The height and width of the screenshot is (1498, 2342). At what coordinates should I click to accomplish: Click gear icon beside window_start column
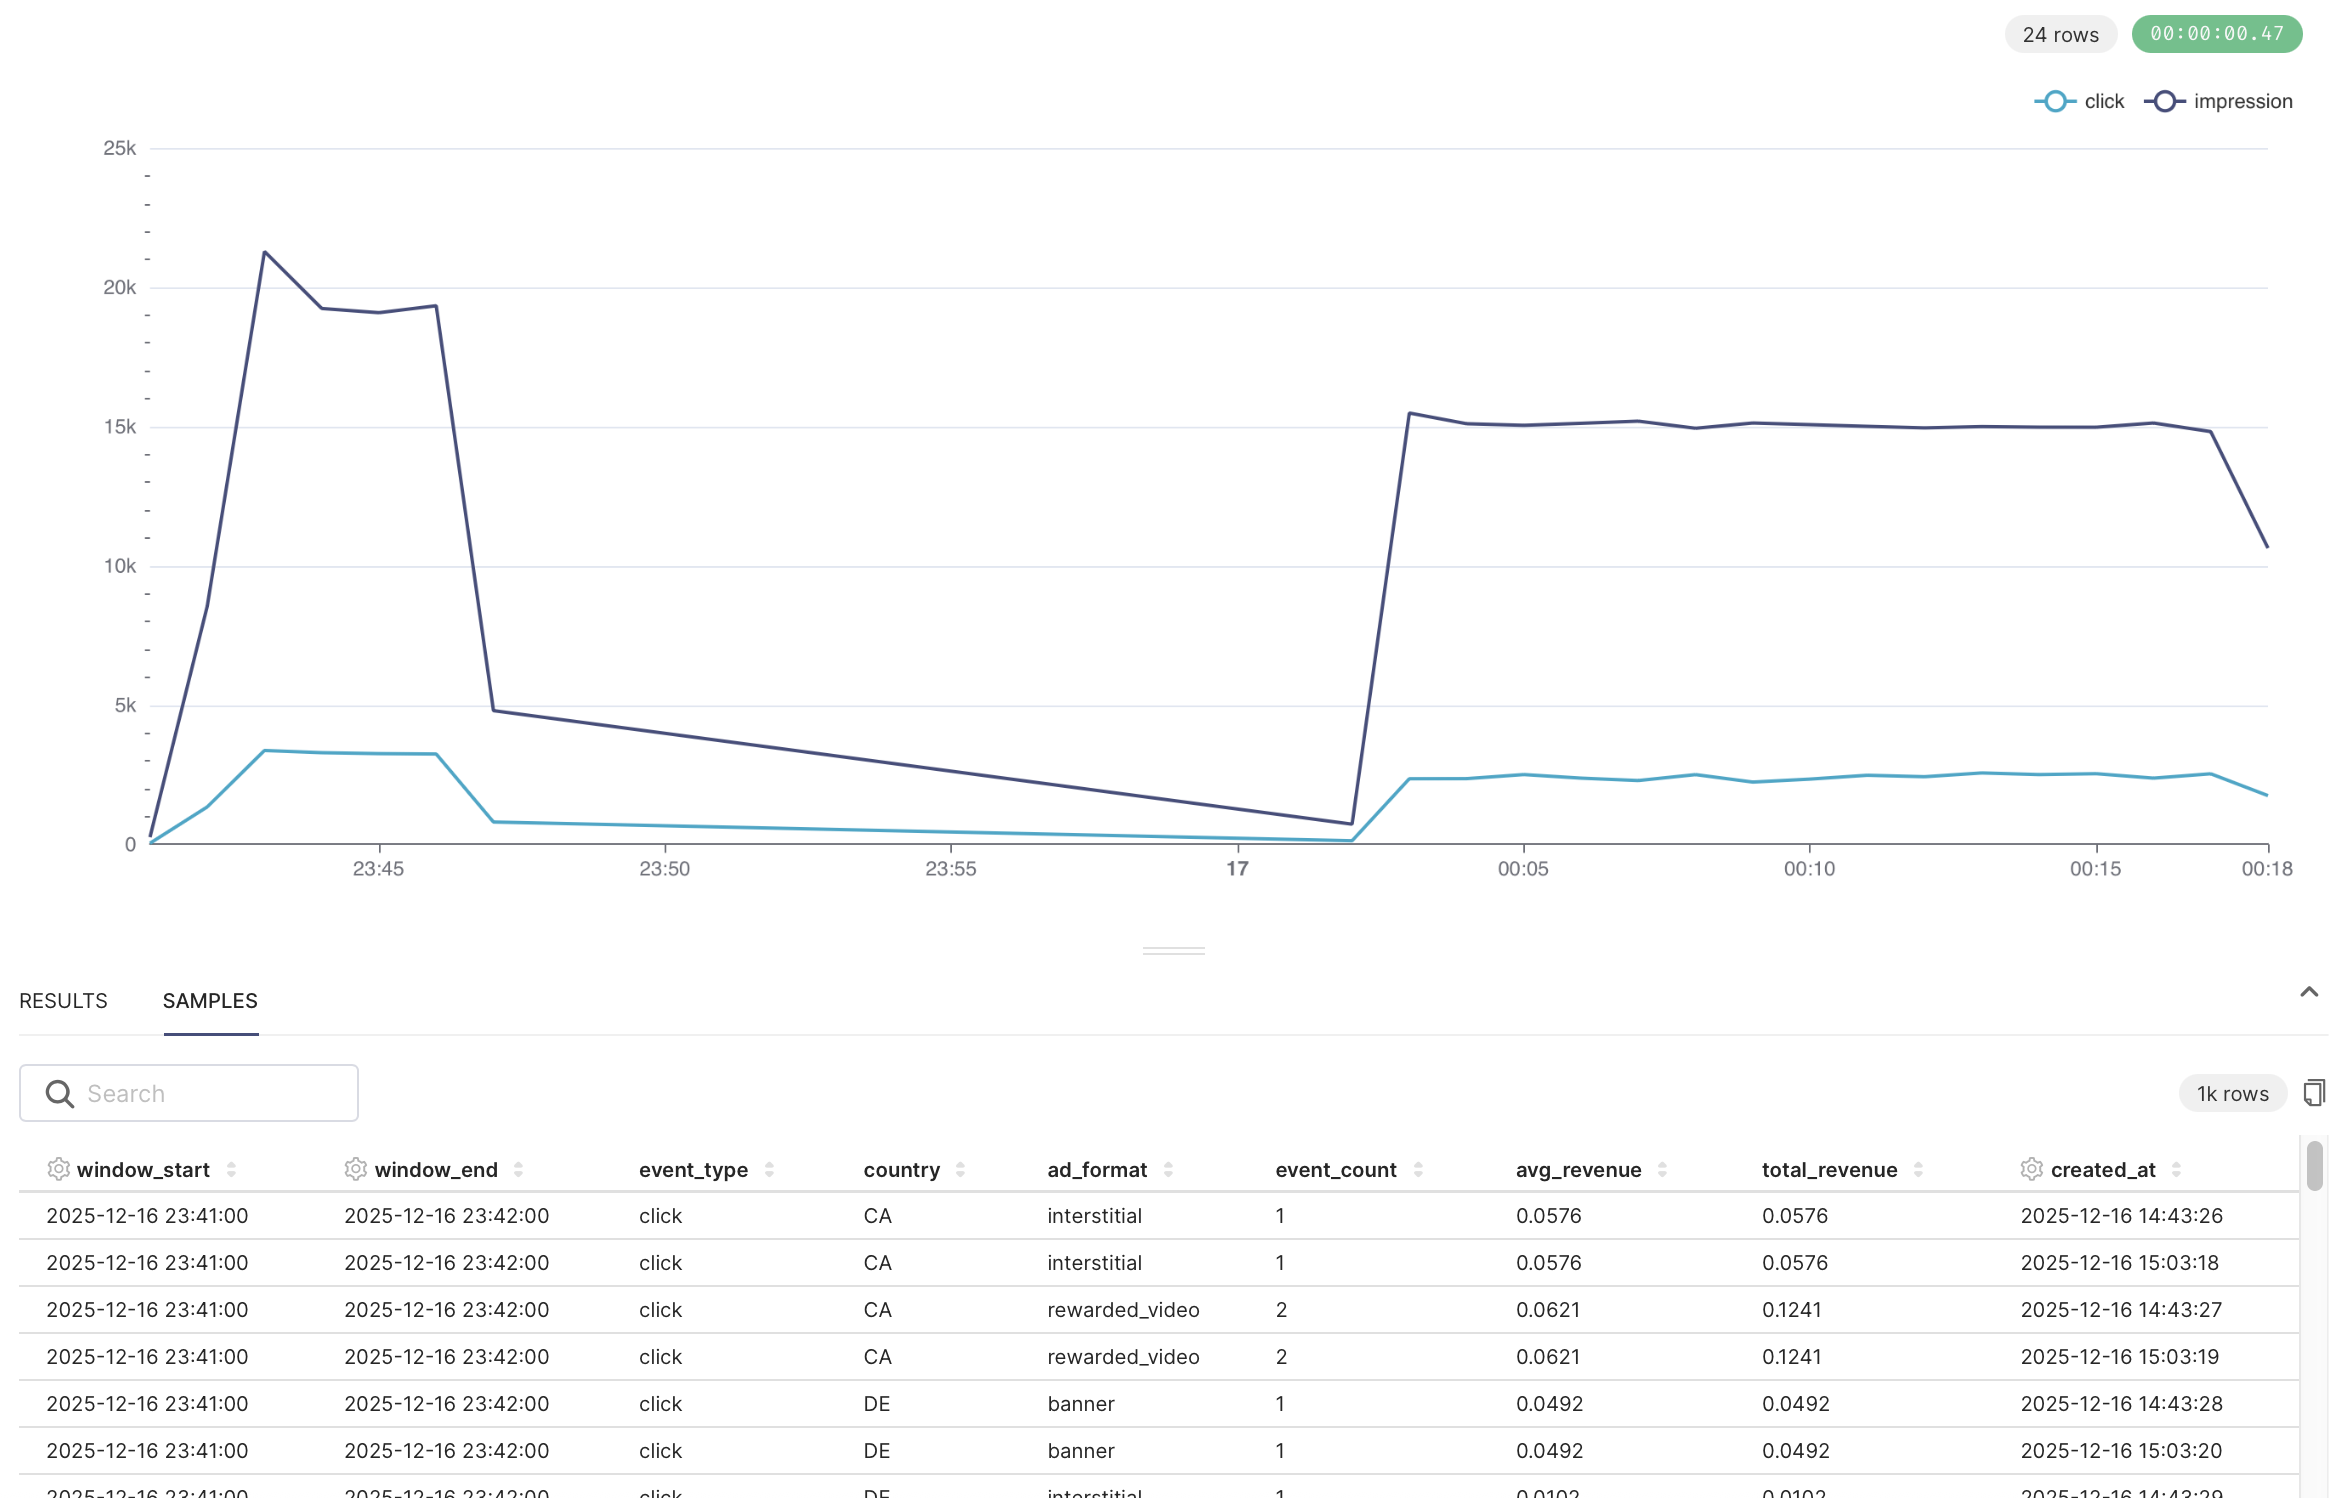(58, 1169)
